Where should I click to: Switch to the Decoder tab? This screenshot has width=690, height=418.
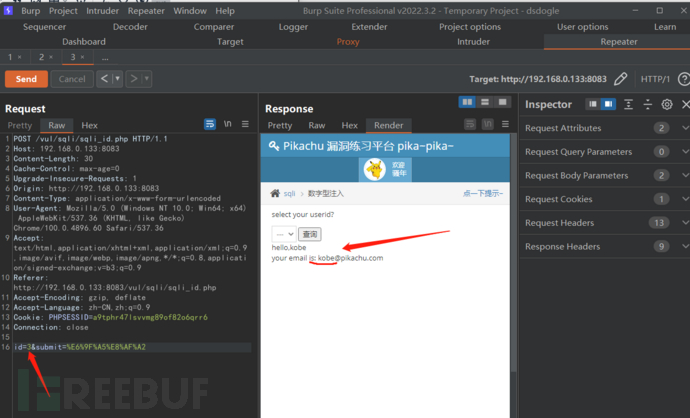130,27
